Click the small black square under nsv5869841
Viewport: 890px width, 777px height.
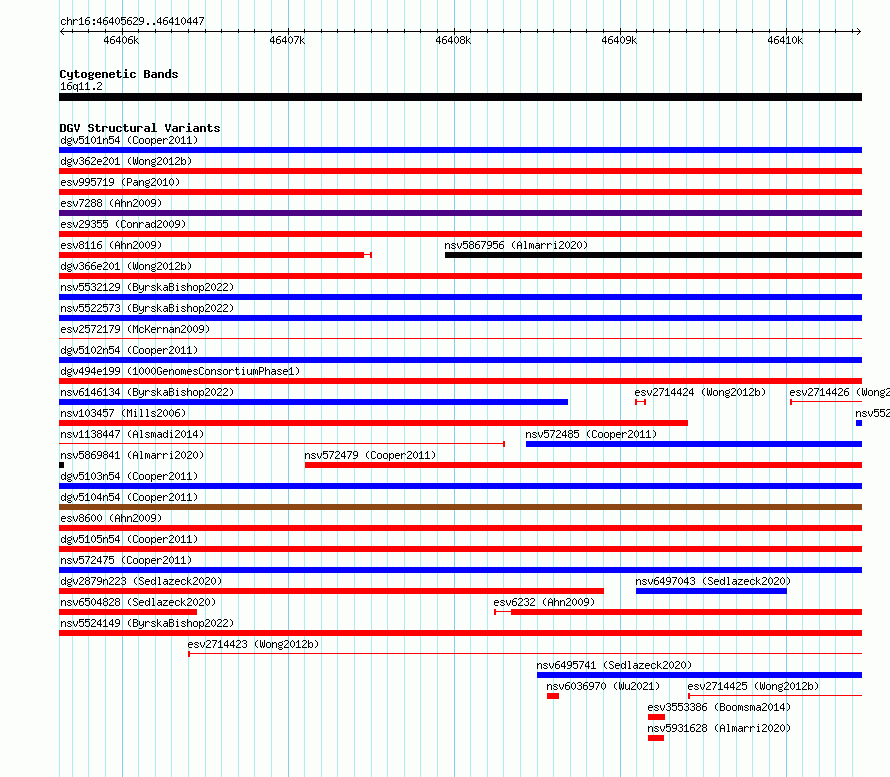click(x=61, y=465)
